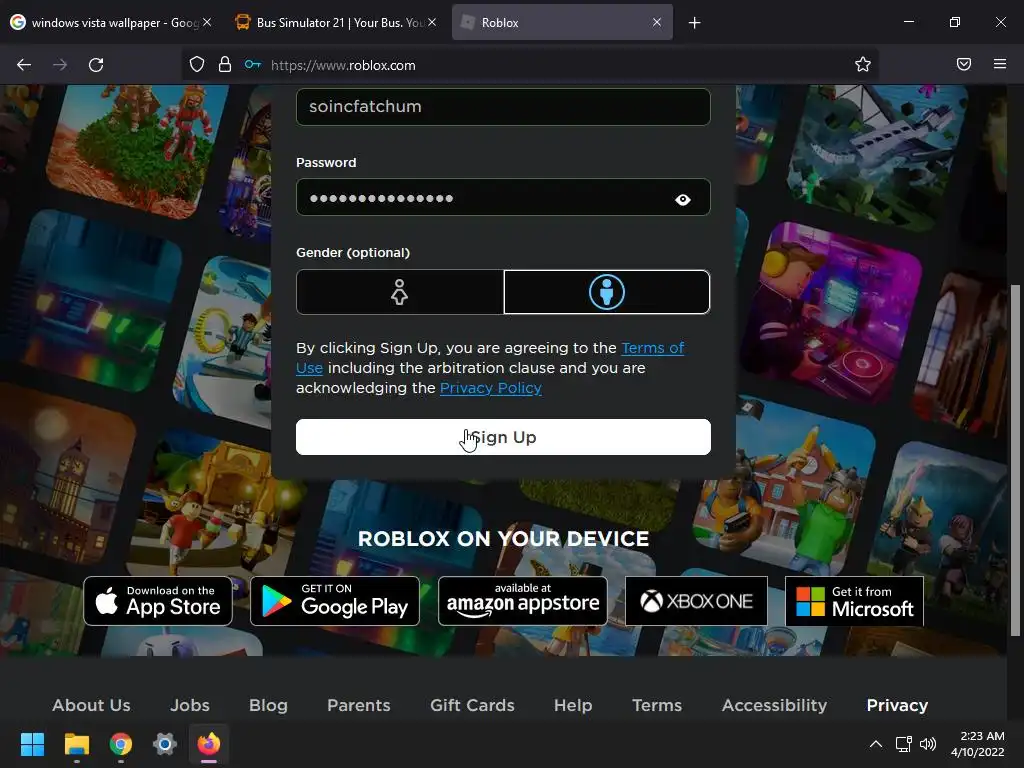Toggle password visibility eye icon
The width and height of the screenshot is (1024, 768).
[x=683, y=199]
